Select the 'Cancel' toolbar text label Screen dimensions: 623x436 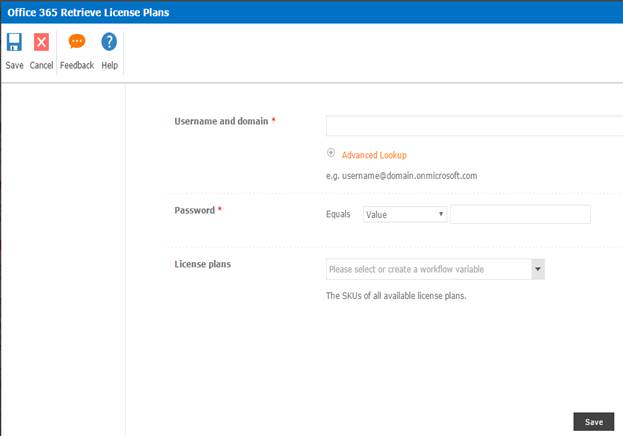[41, 65]
